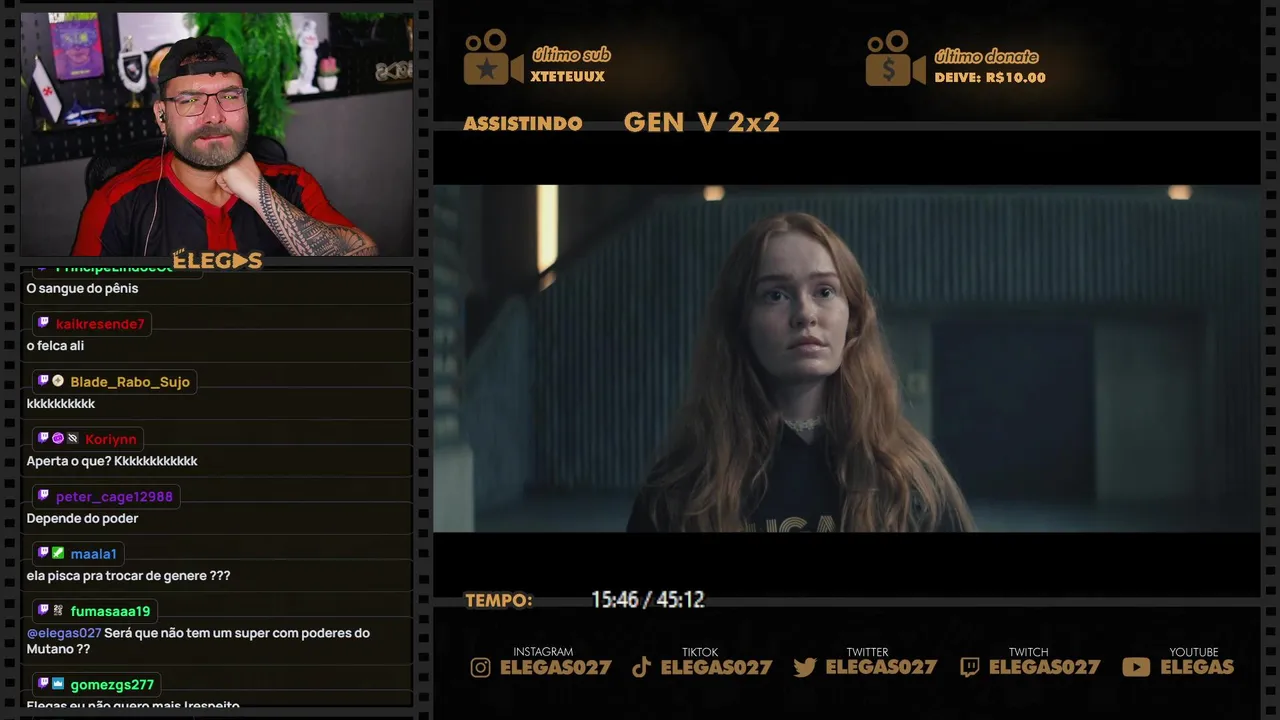Click ELEGAS YouTube channel name text
The image size is (1280, 720).
tap(1197, 667)
